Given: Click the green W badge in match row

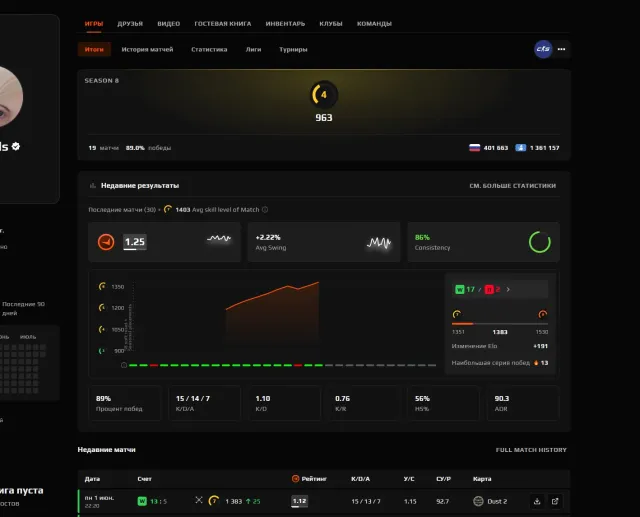Looking at the screenshot, I should pos(142,501).
